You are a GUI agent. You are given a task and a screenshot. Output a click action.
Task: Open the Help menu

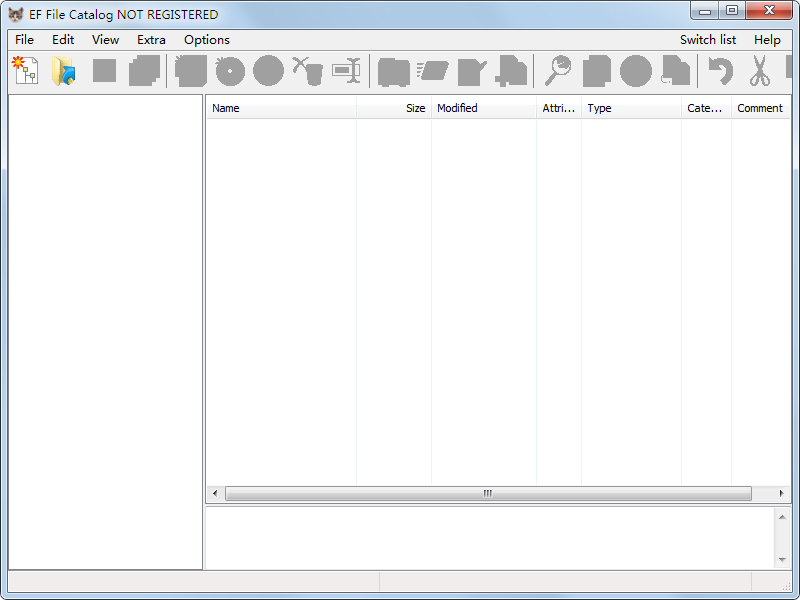point(768,40)
